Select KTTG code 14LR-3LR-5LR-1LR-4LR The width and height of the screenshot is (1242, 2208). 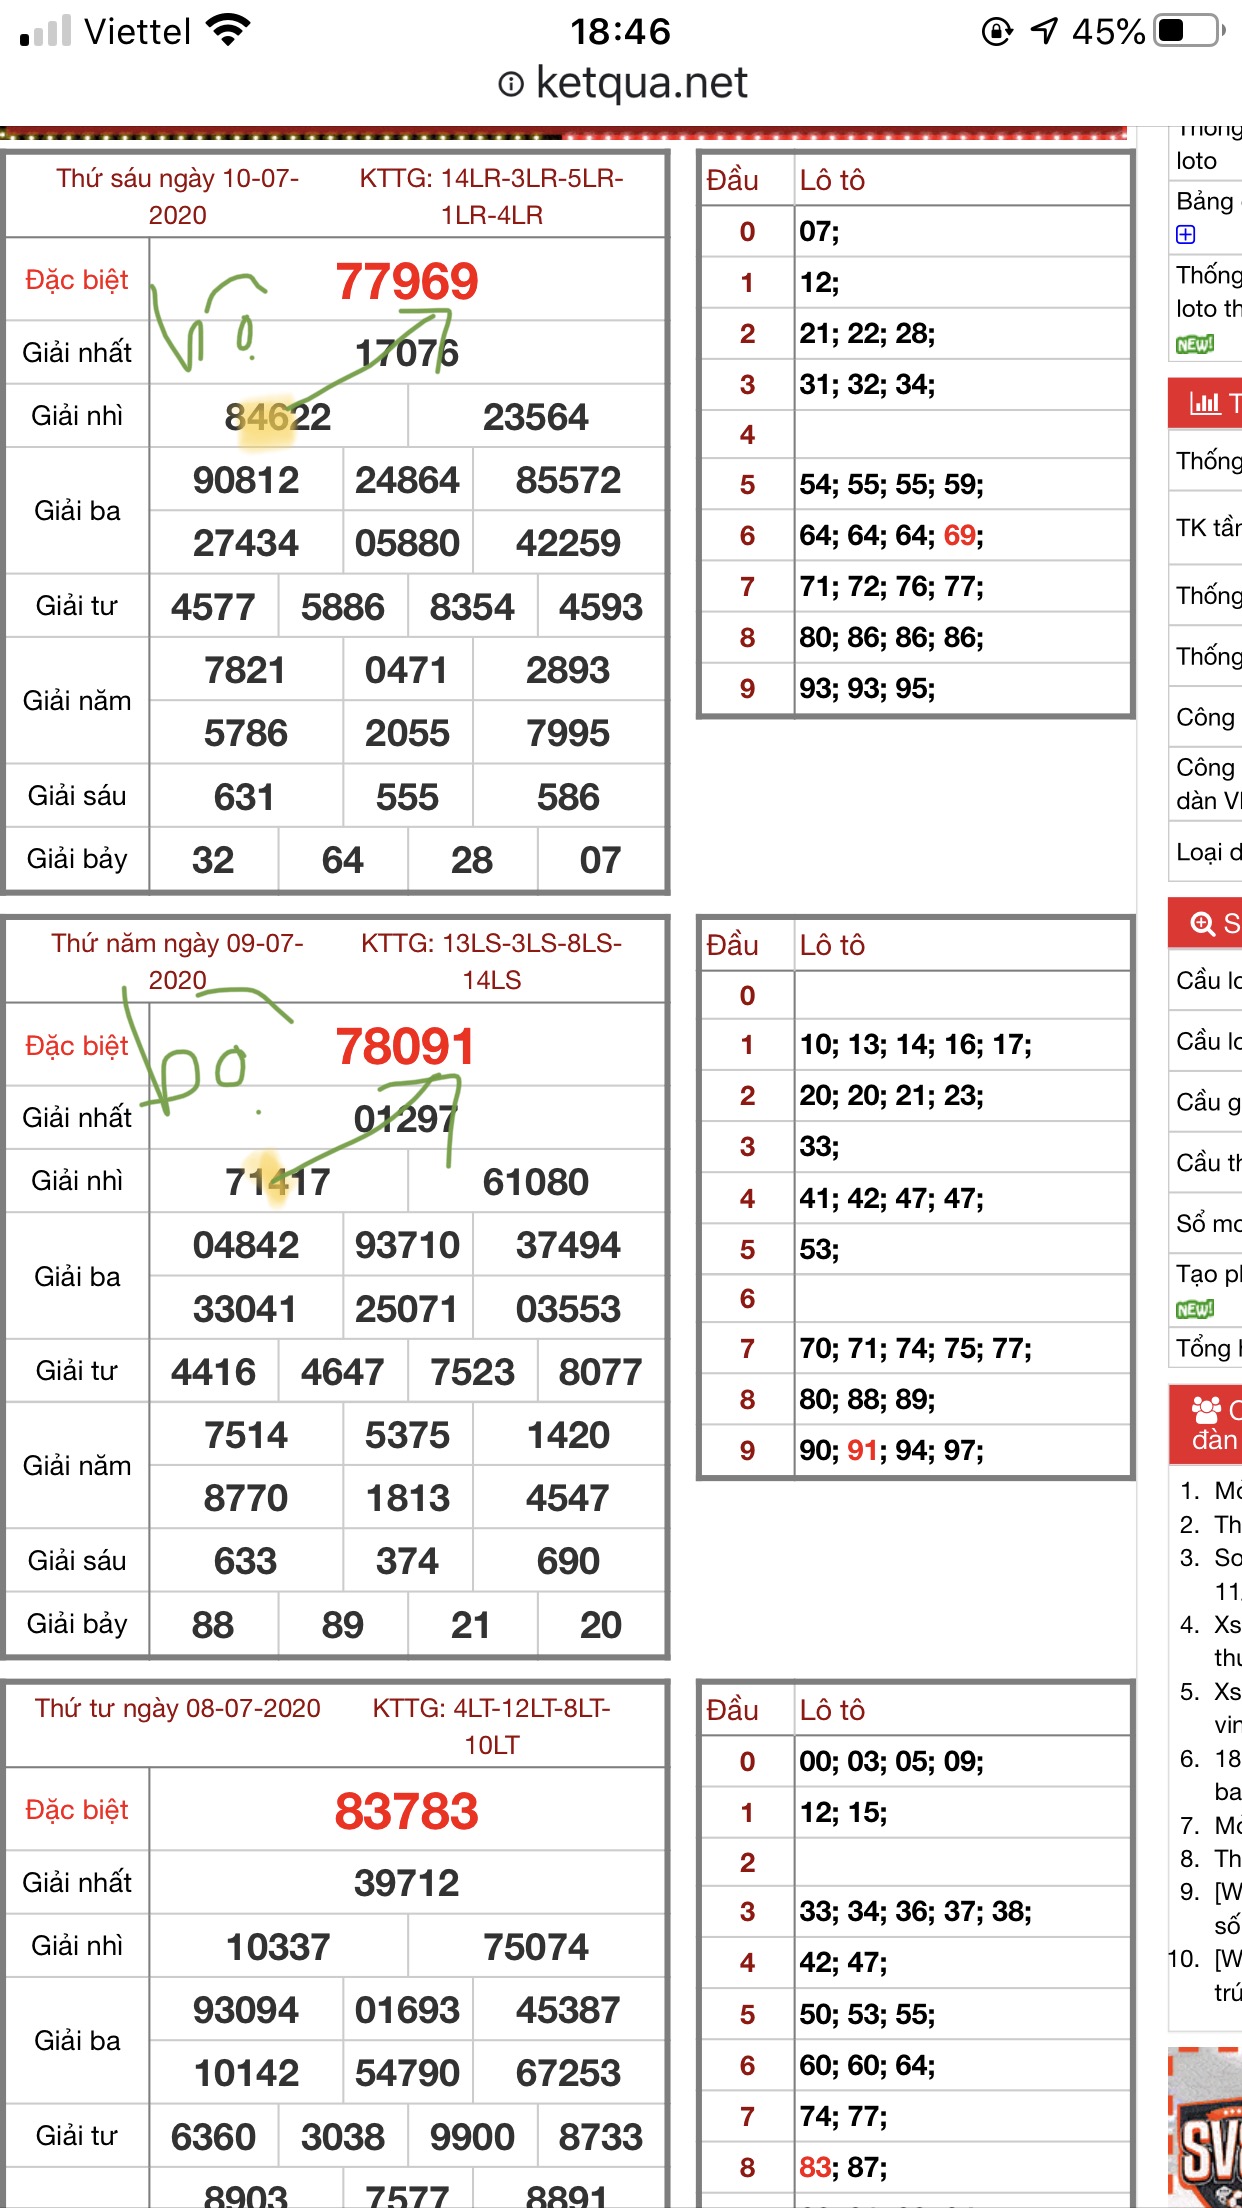coord(492,196)
